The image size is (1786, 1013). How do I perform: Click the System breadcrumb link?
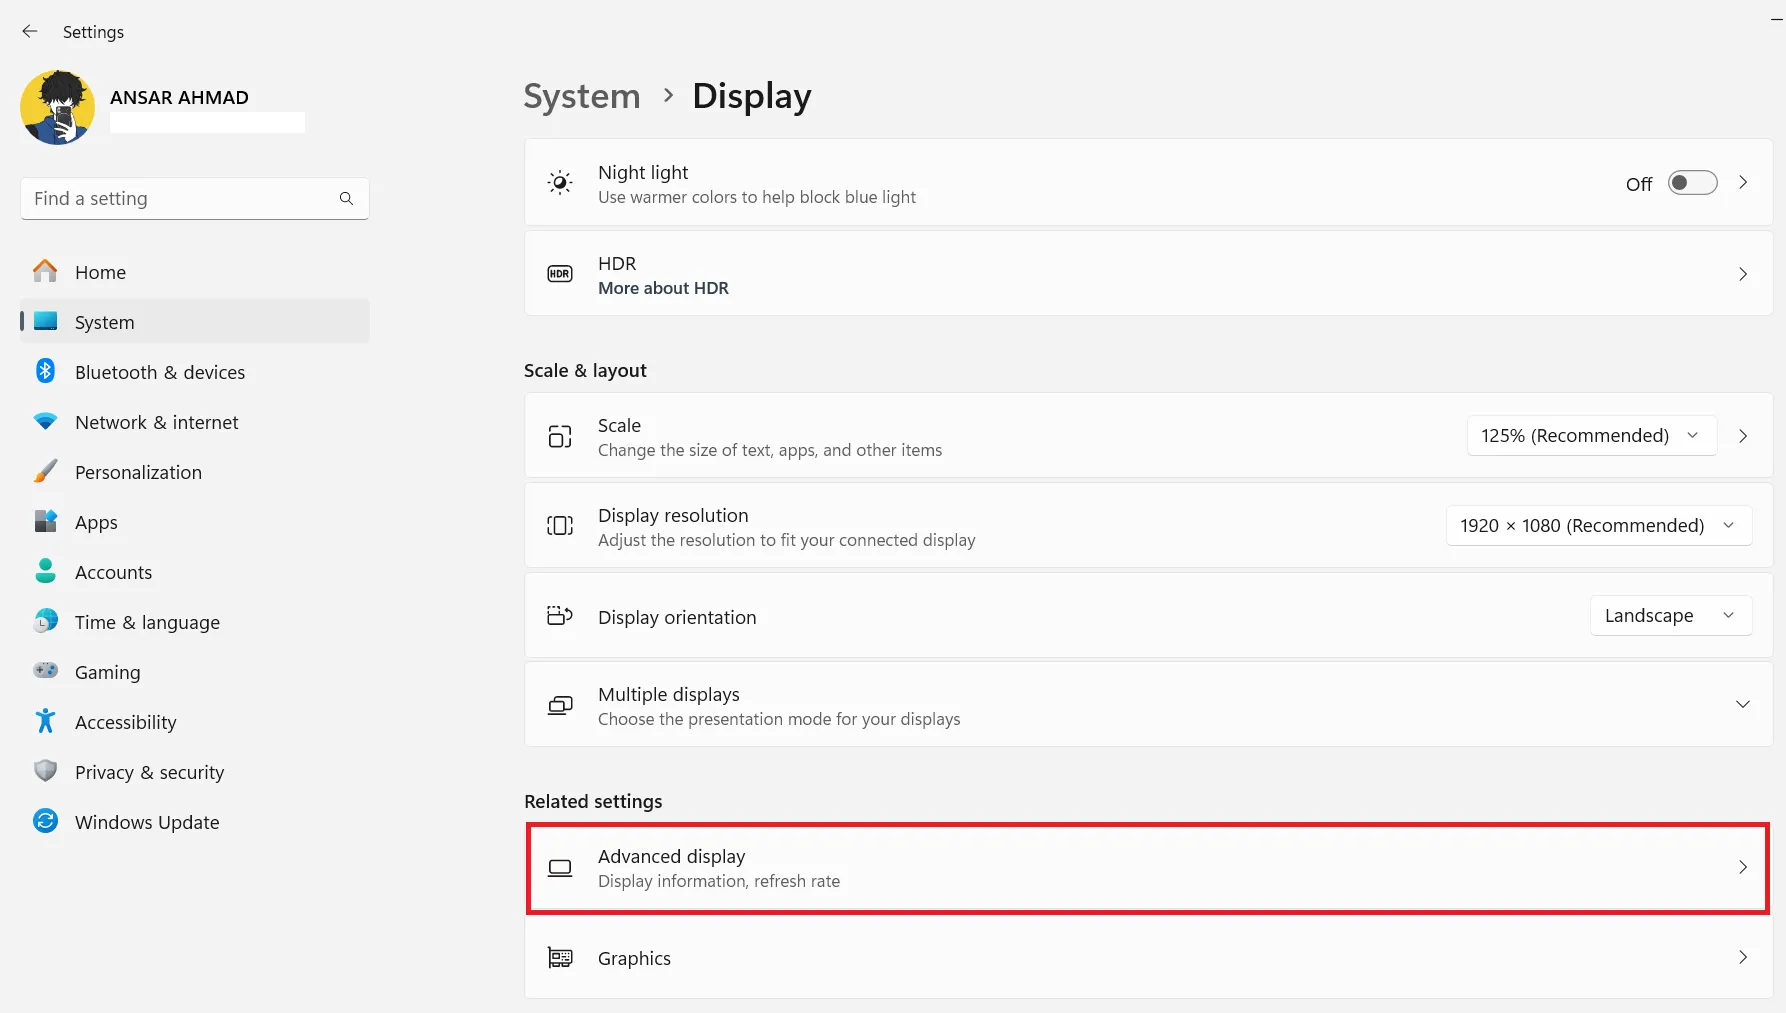[x=582, y=96]
